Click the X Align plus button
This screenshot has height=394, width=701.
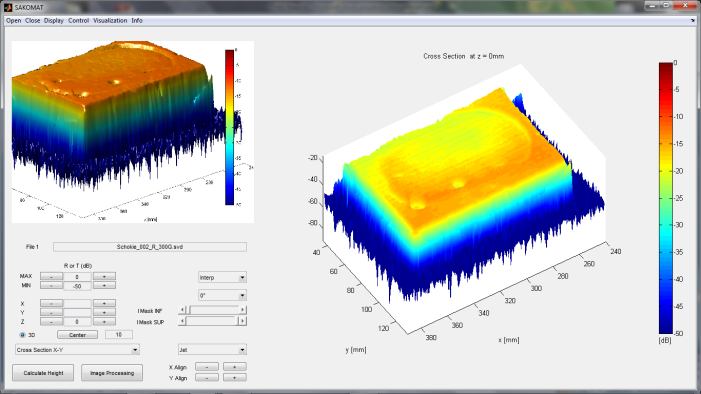(x=235, y=367)
